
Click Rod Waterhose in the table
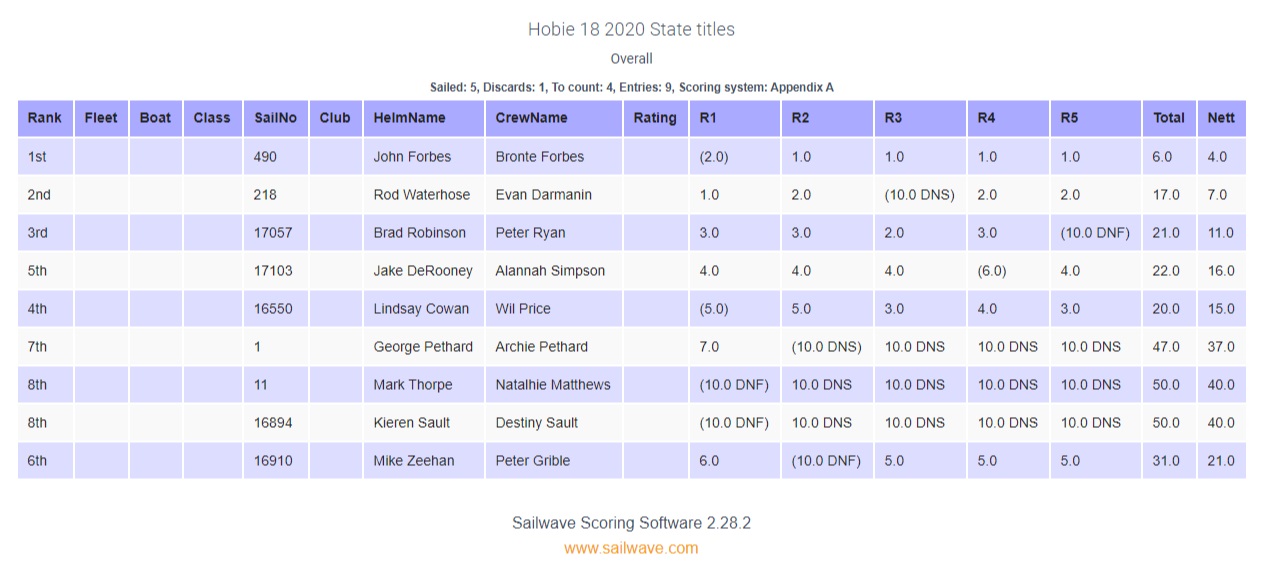pos(418,195)
